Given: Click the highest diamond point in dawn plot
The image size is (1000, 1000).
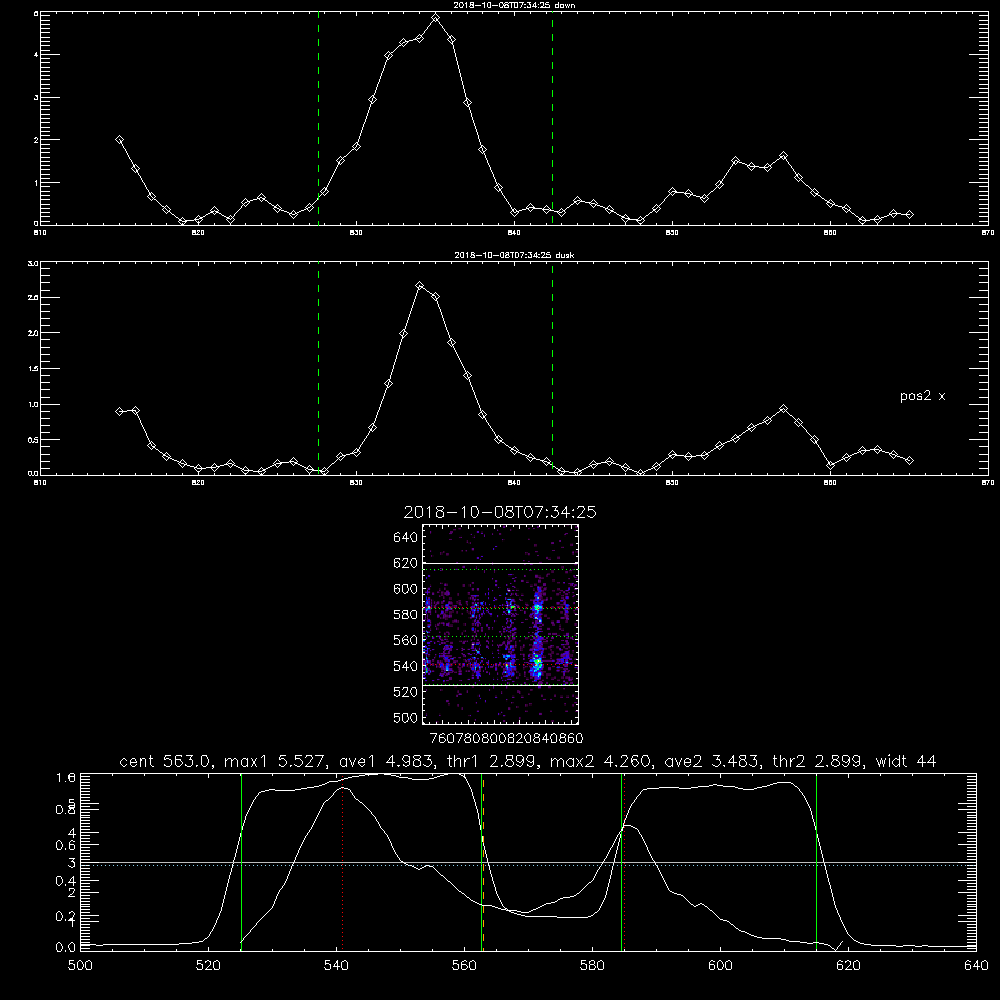Looking at the screenshot, I should click(436, 18).
